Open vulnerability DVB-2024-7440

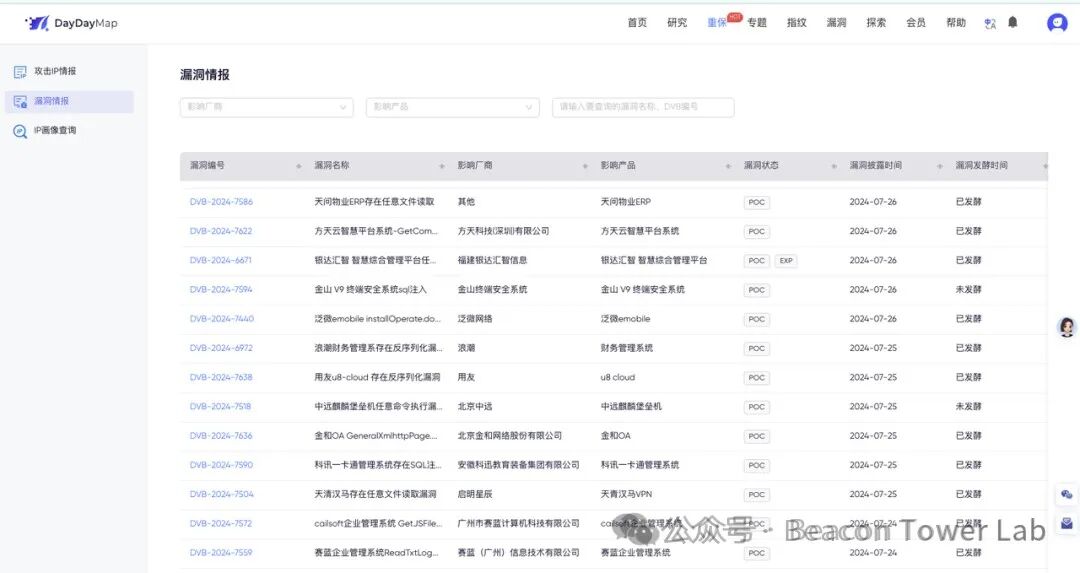(x=222, y=319)
